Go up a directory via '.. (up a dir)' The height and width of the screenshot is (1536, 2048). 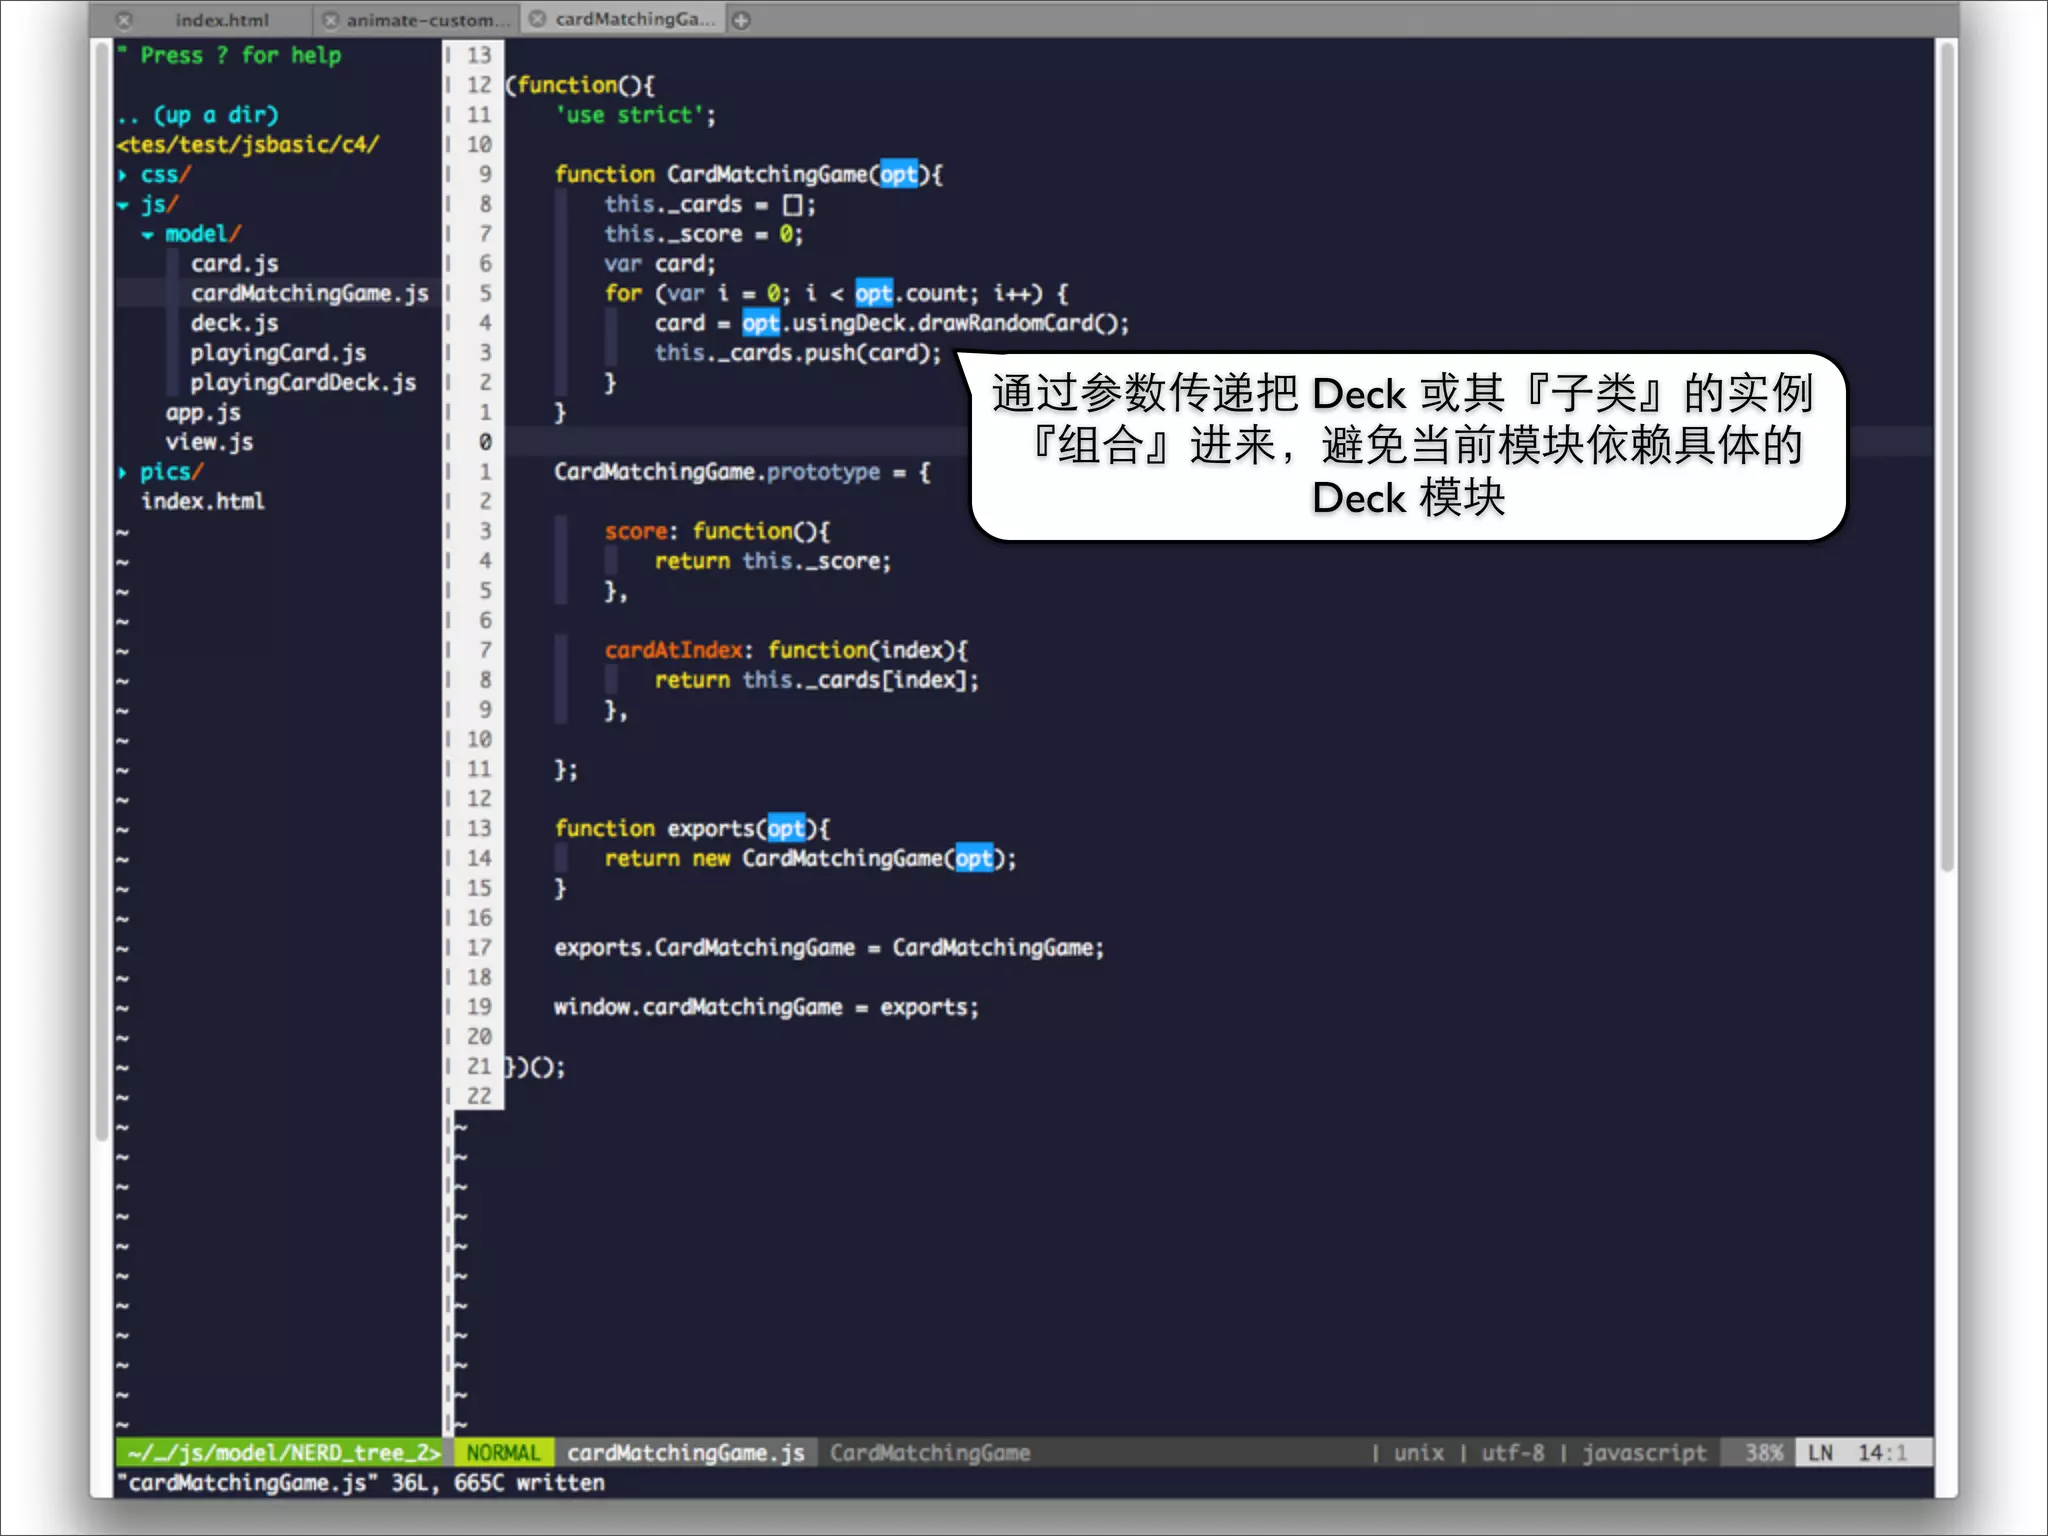(198, 115)
